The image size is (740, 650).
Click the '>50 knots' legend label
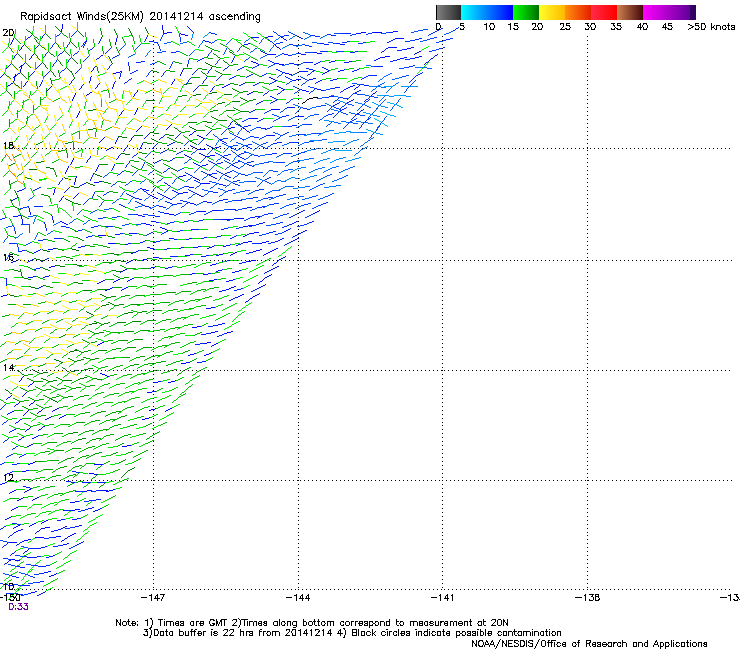click(x=711, y=27)
